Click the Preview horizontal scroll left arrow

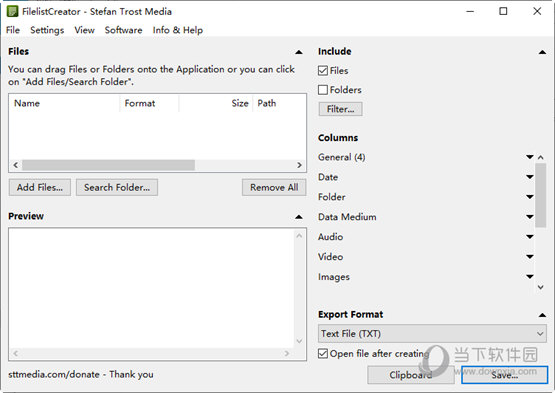click(x=15, y=353)
